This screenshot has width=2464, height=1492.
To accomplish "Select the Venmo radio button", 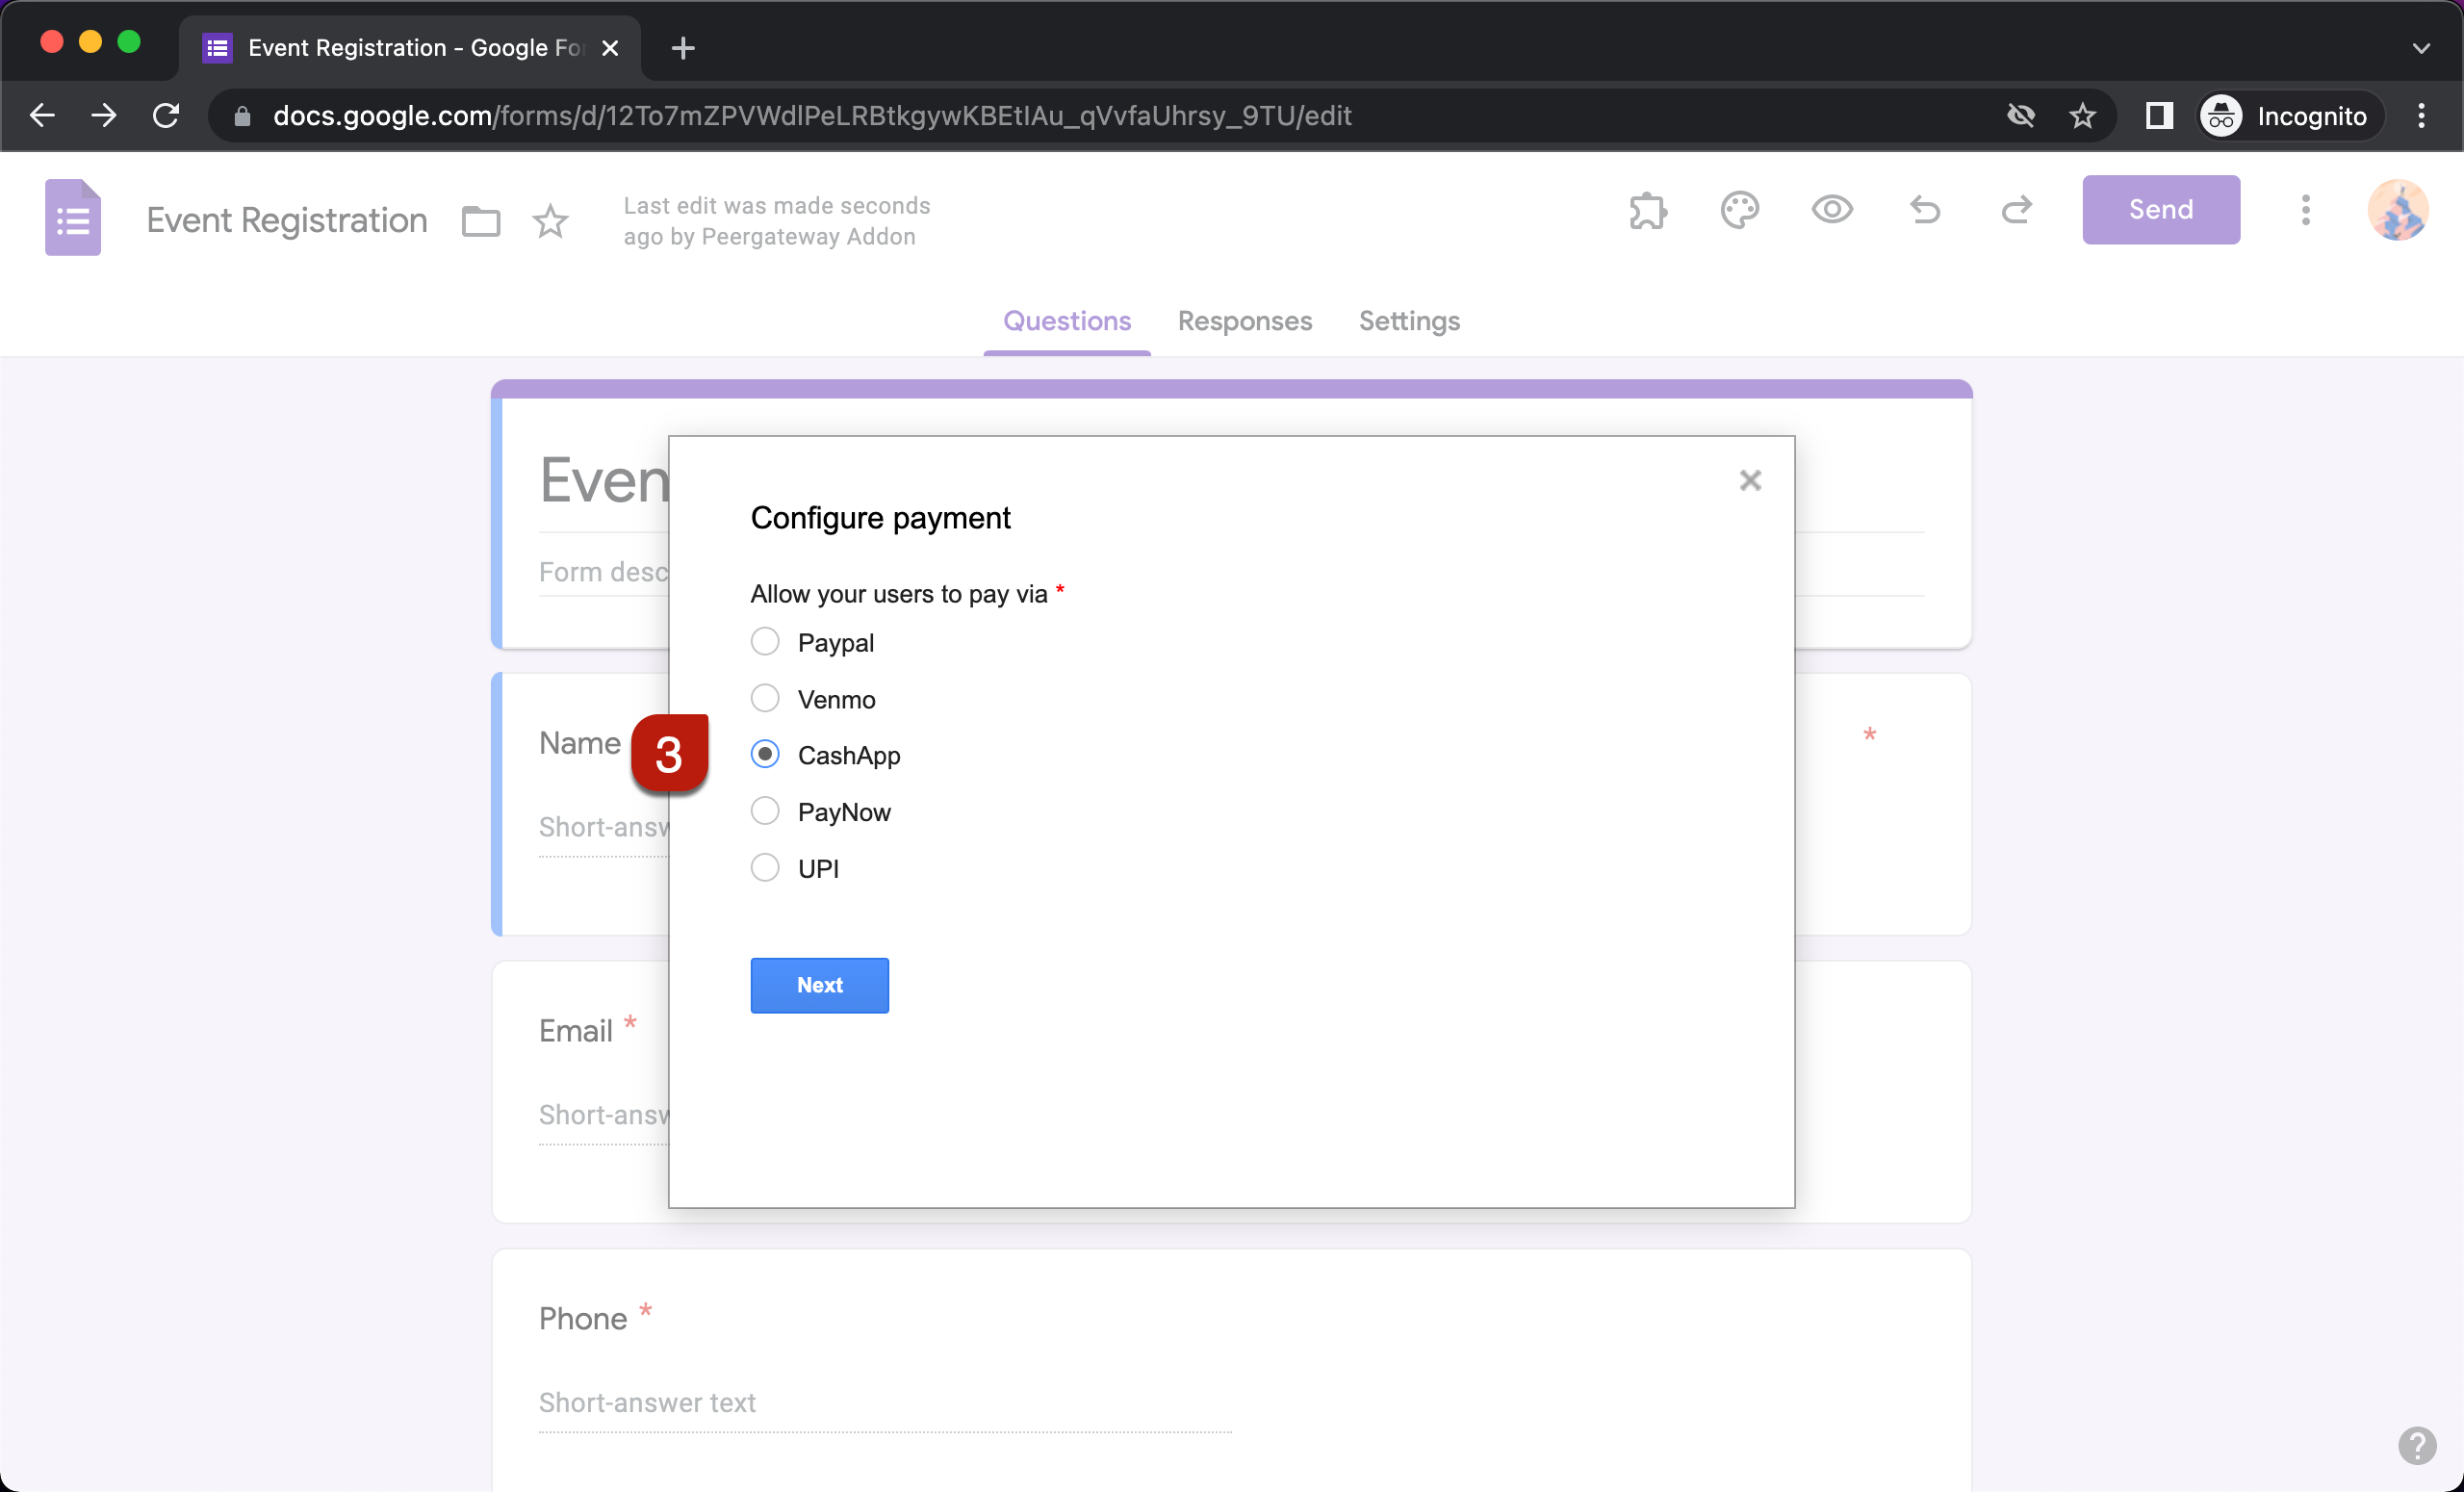I will point(765,698).
